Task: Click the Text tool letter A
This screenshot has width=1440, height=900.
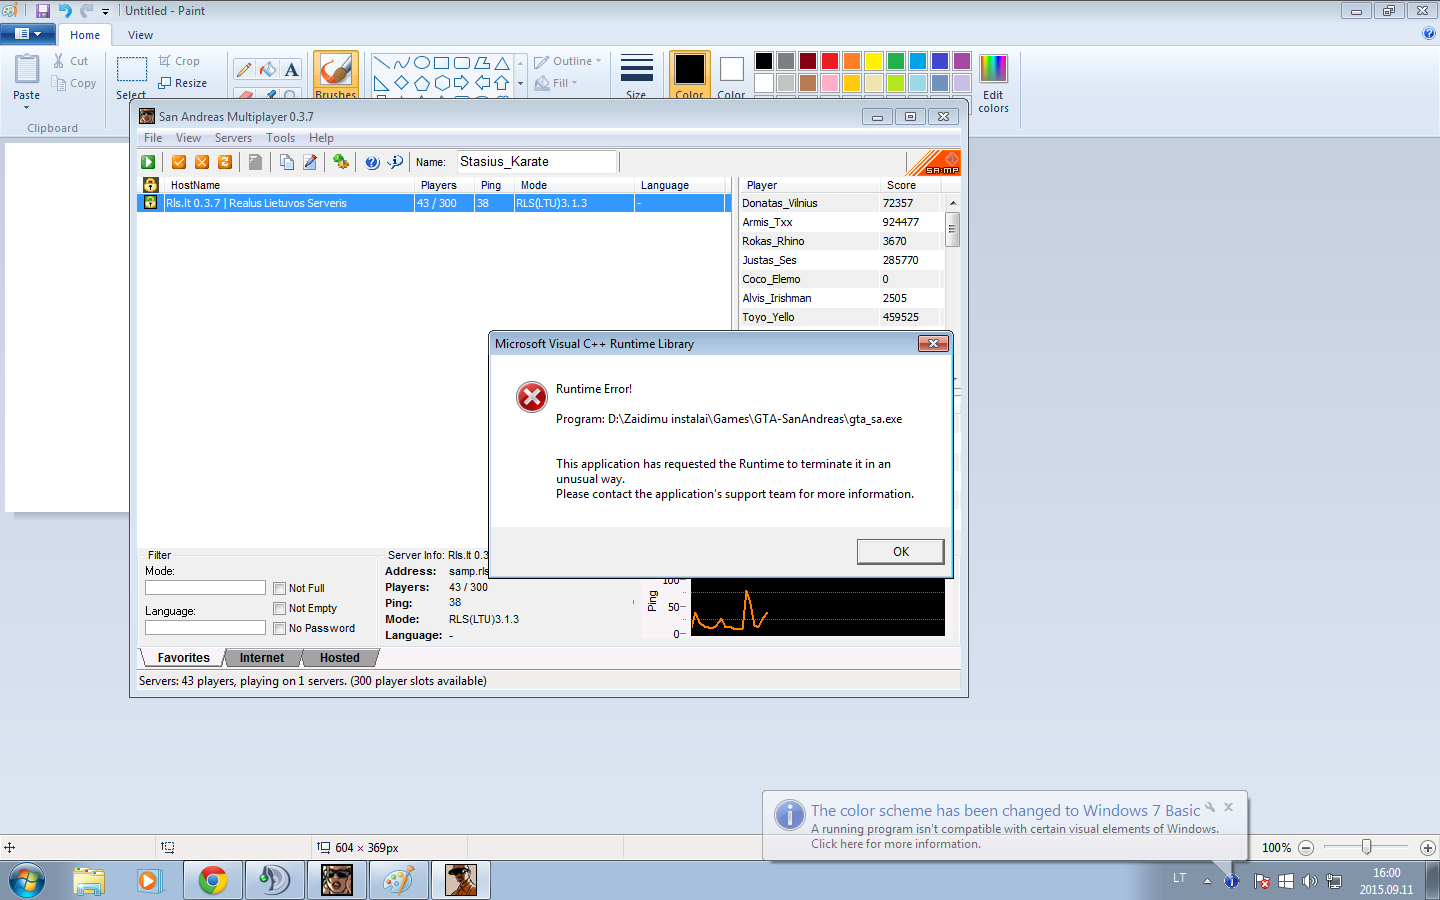Action: pyautogui.click(x=291, y=70)
